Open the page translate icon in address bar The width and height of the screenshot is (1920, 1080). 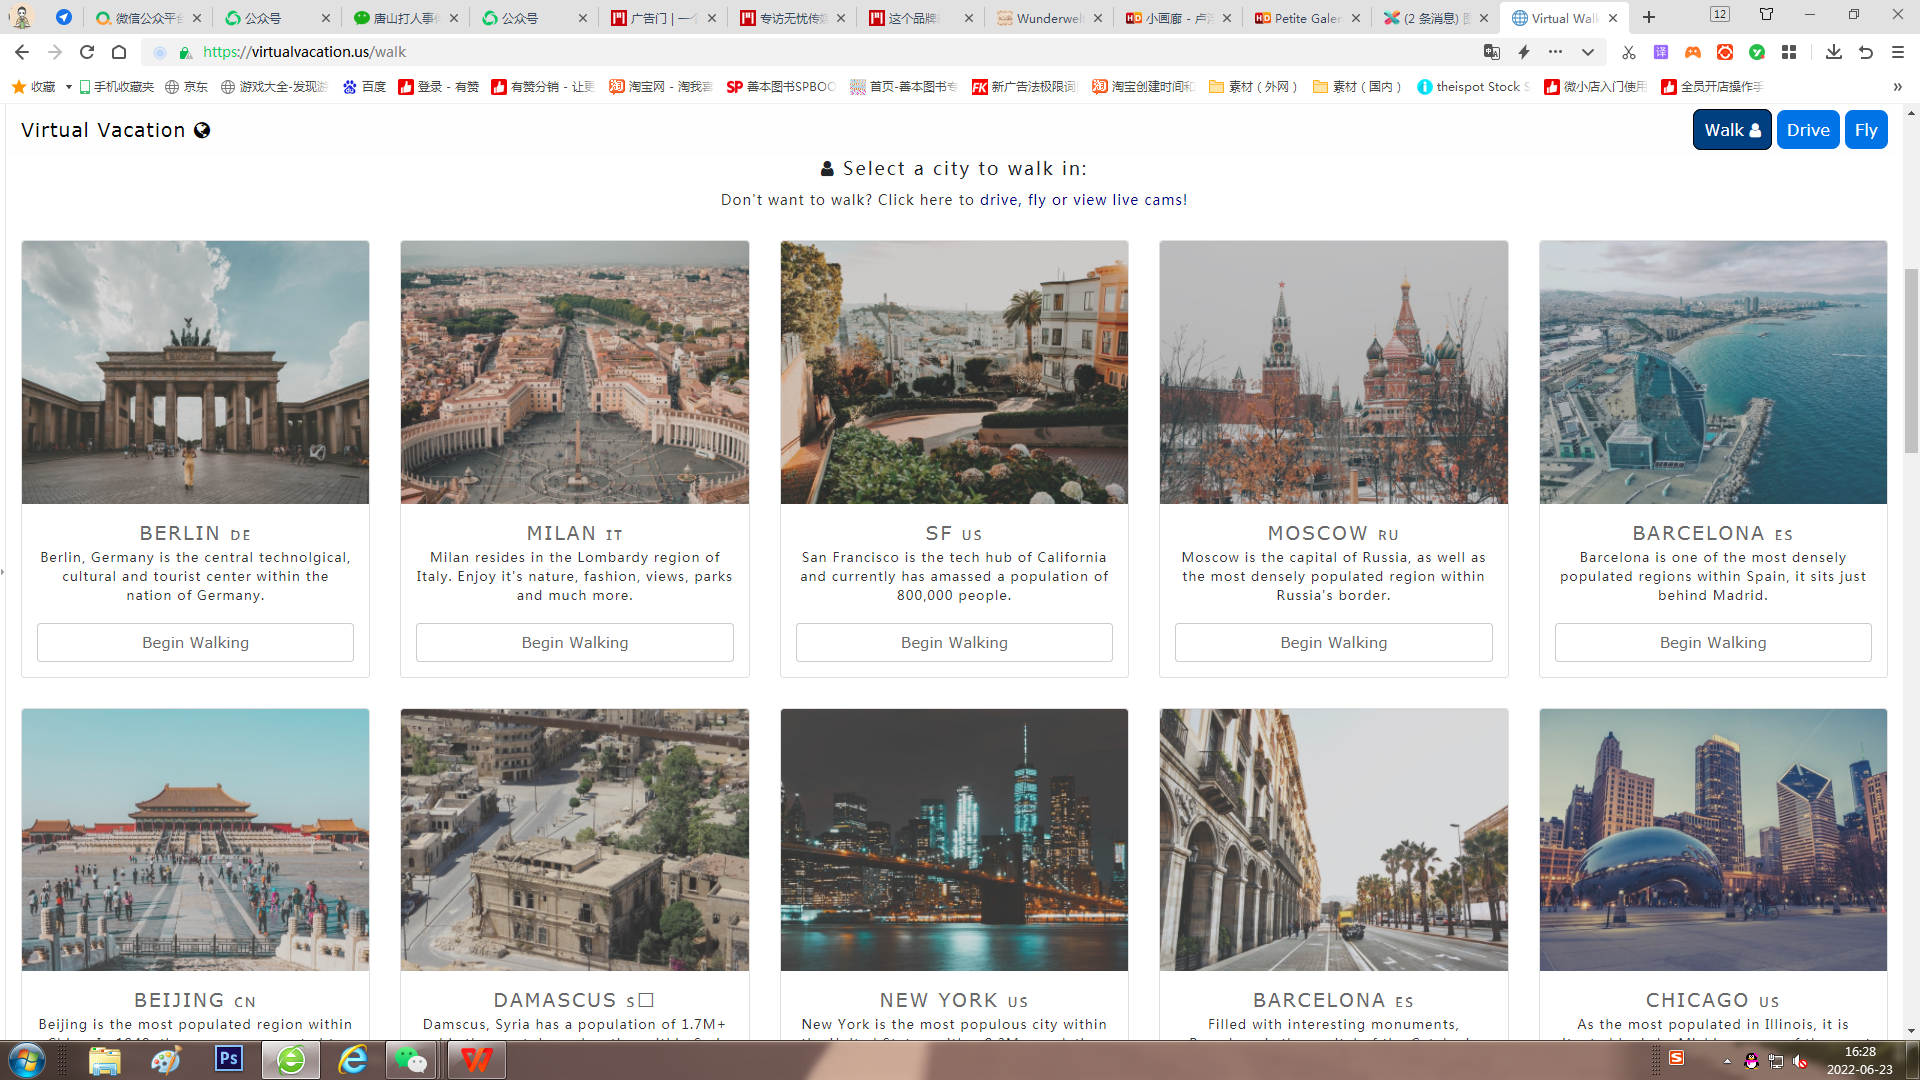coord(1492,52)
